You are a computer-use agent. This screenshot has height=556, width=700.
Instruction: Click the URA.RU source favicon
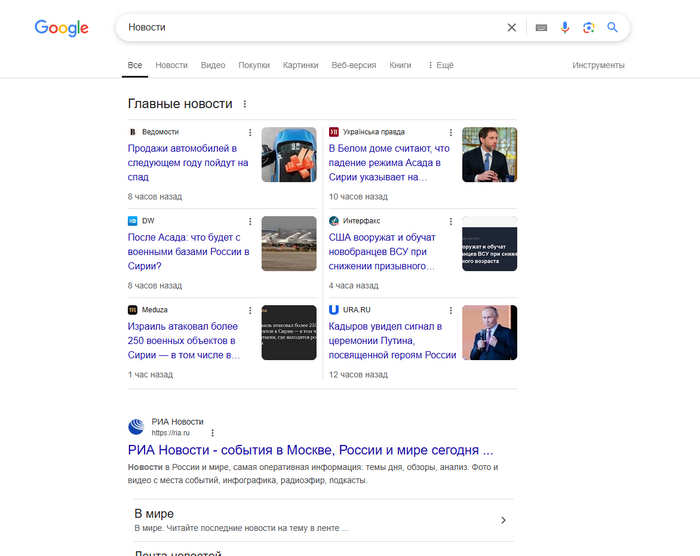(333, 309)
